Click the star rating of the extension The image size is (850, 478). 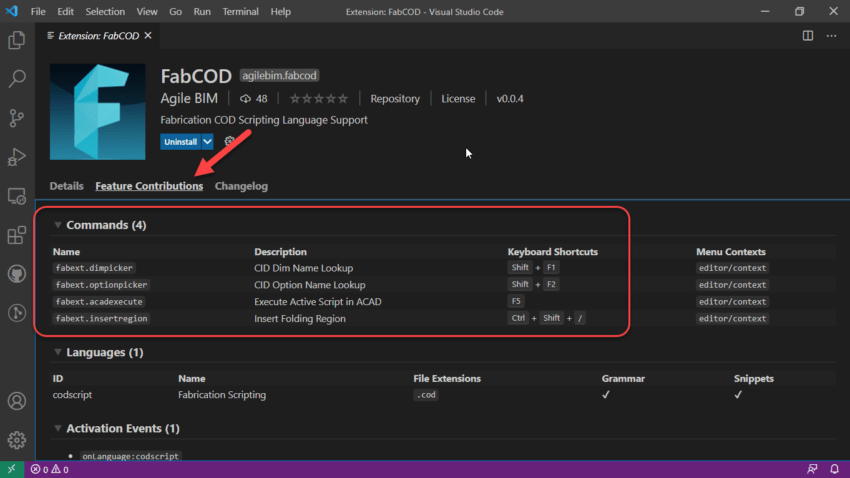pos(319,99)
